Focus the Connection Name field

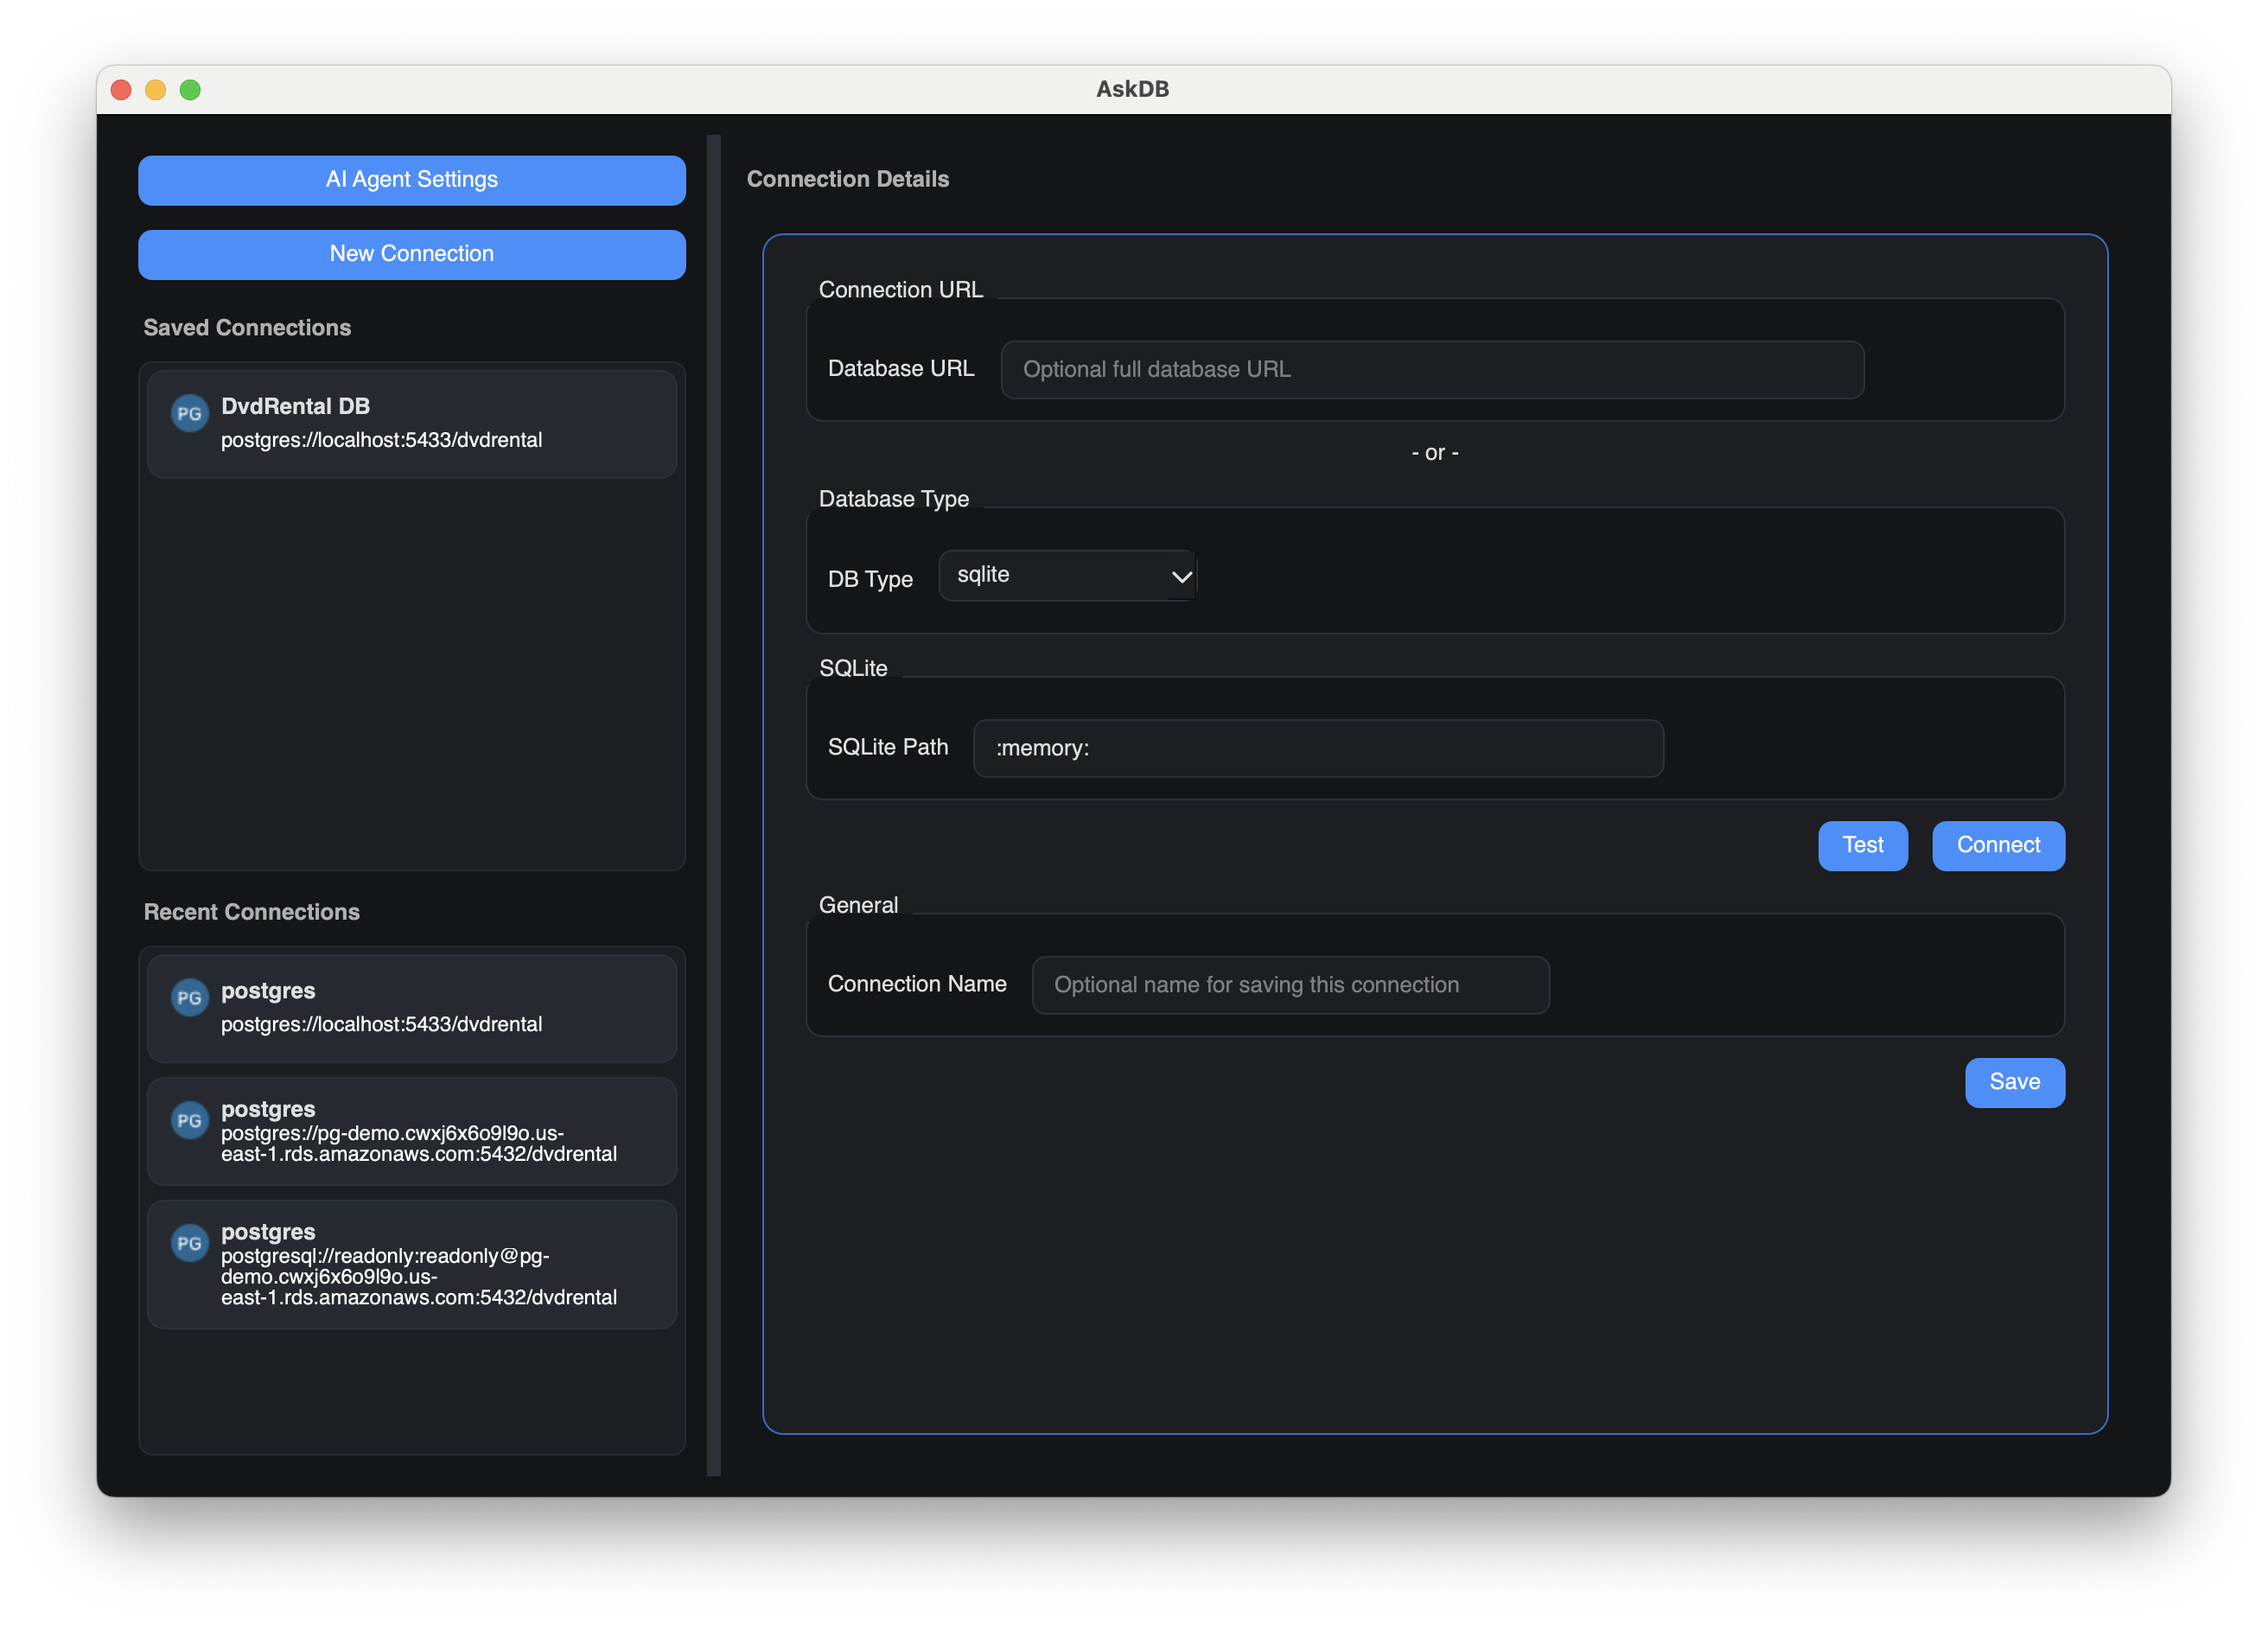1290,984
